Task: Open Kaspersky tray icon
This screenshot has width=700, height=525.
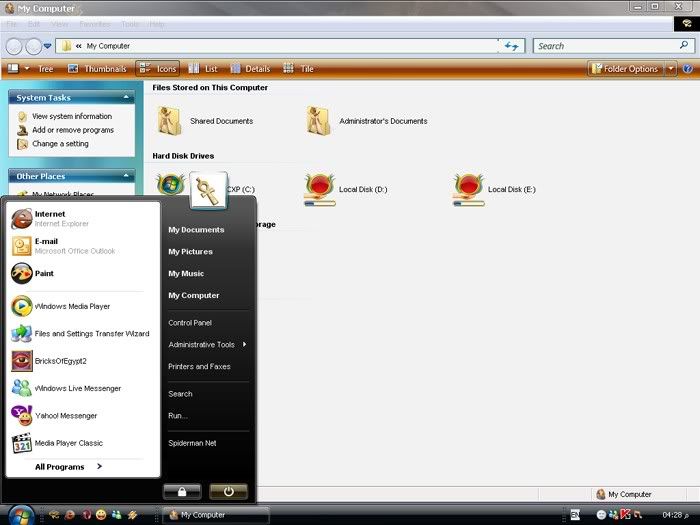Action: (625, 514)
